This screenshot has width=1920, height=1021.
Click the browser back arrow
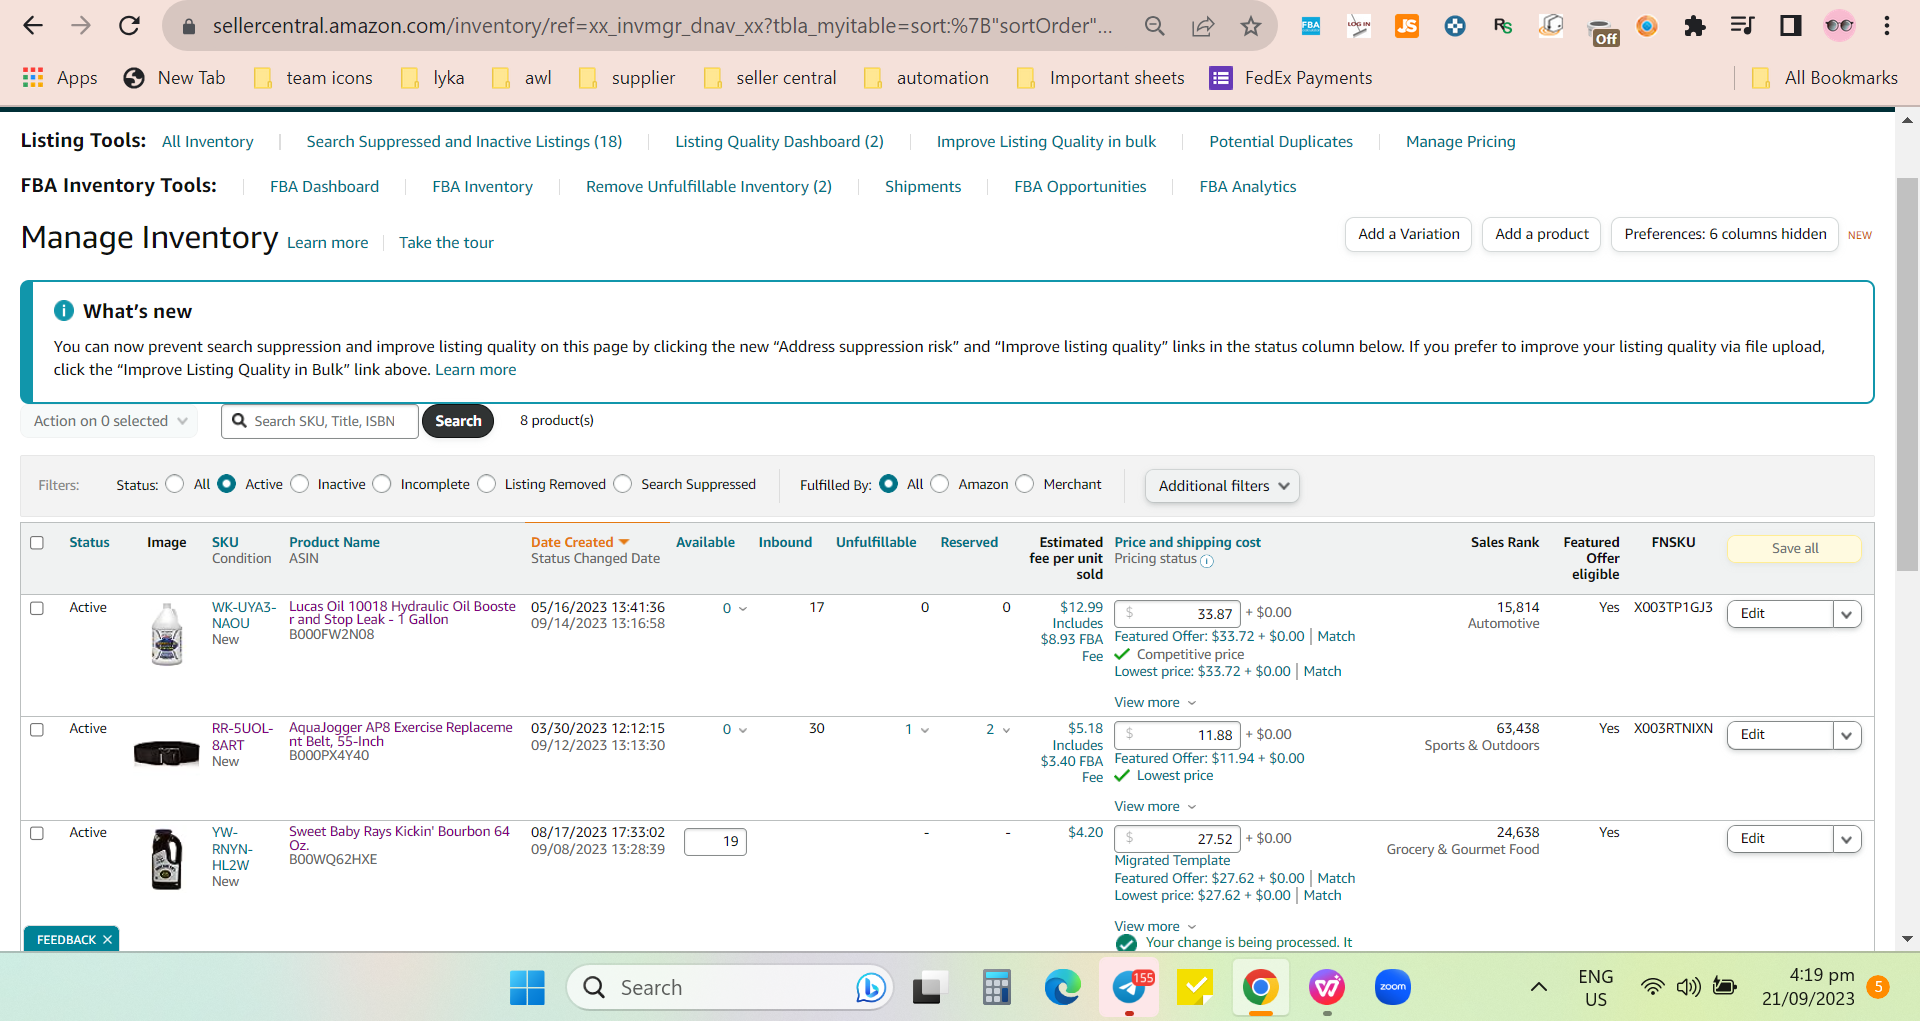[x=33, y=26]
